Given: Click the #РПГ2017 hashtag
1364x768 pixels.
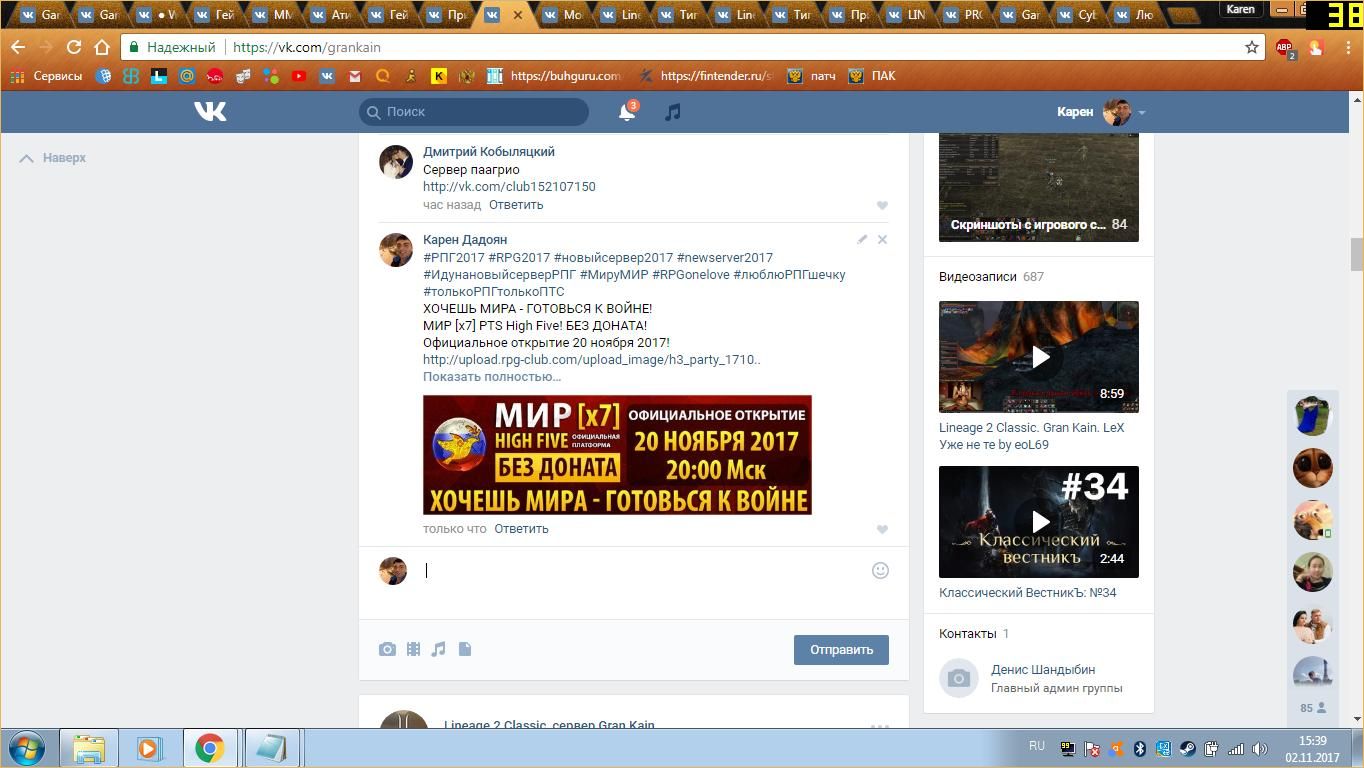Looking at the screenshot, I should [454, 258].
